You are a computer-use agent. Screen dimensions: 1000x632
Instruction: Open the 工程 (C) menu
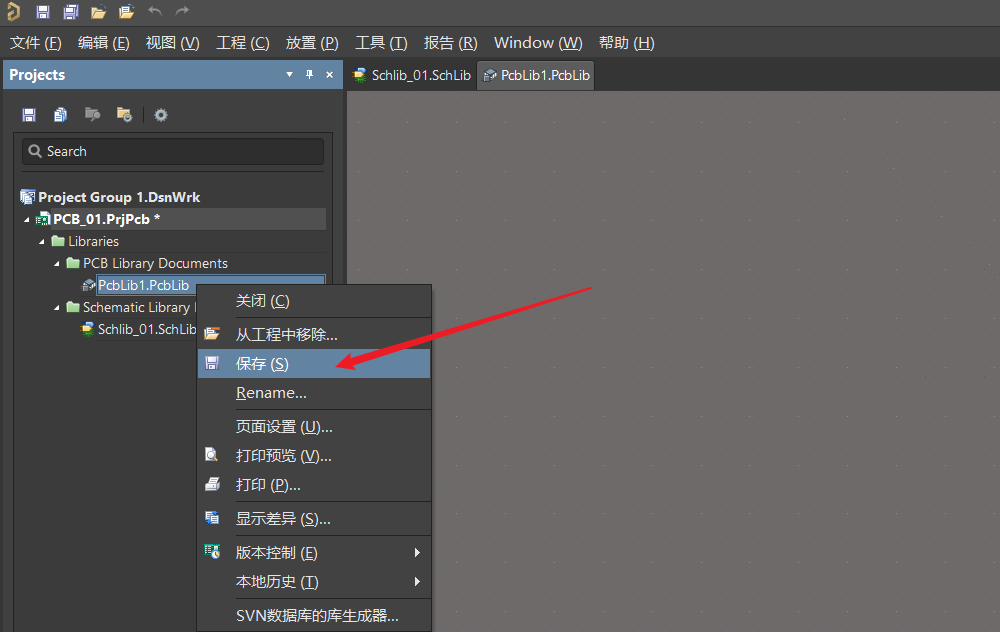(242, 43)
